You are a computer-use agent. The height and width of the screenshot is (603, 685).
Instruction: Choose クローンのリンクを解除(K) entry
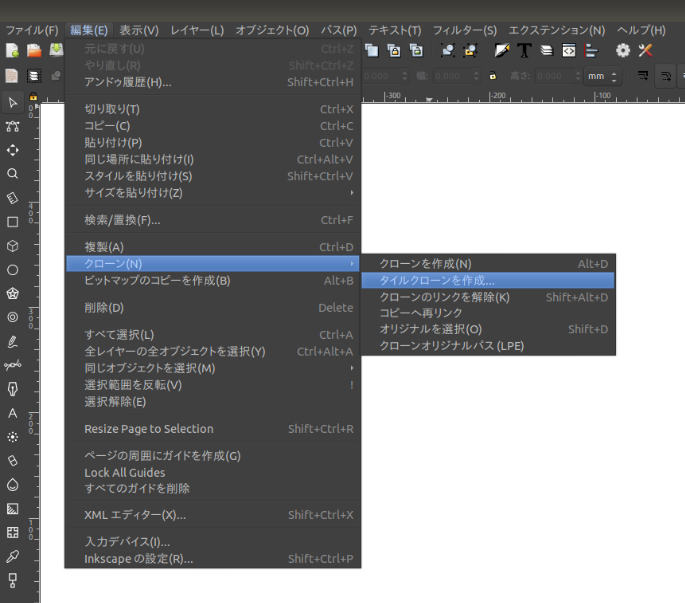(x=488, y=297)
